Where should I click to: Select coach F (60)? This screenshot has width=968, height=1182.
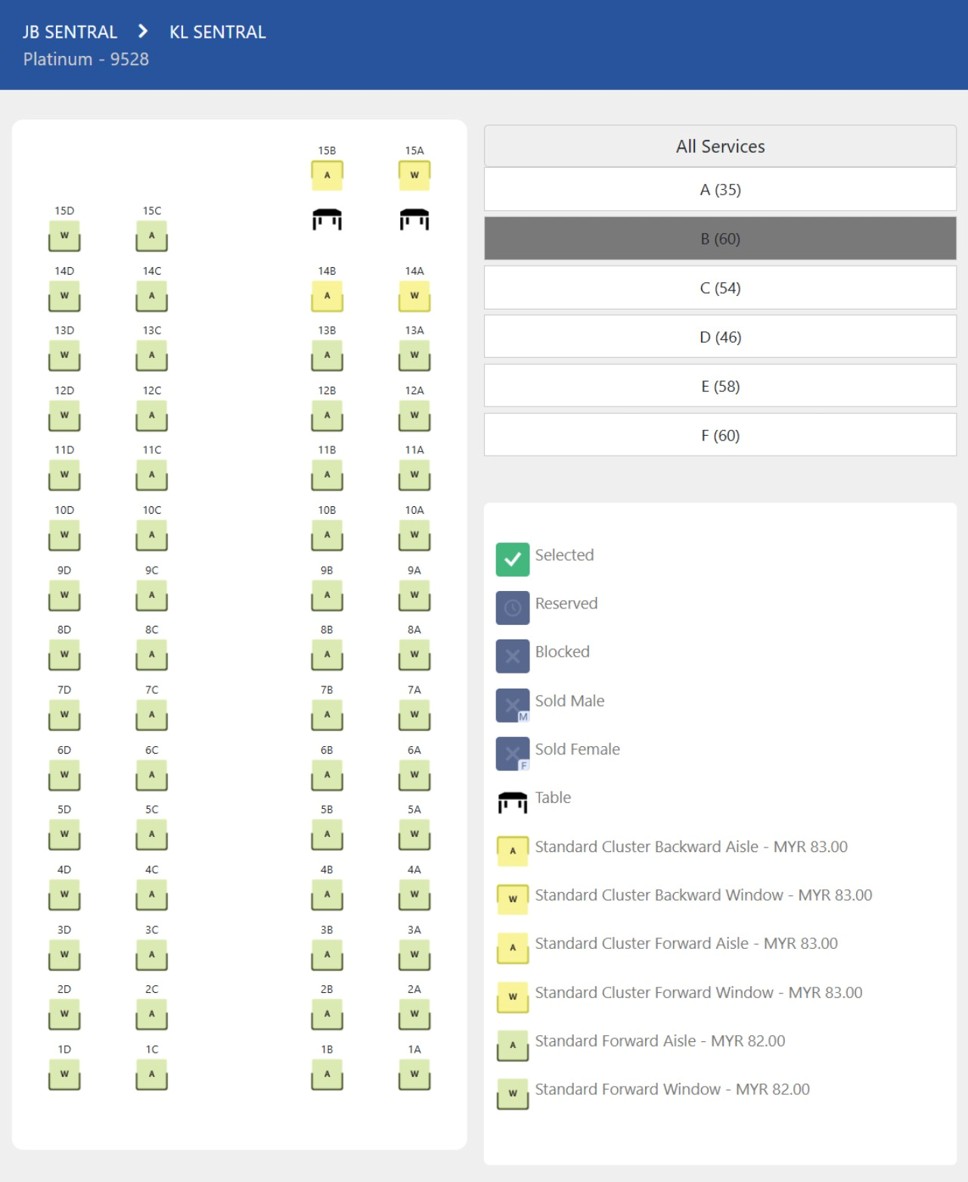[720, 435]
